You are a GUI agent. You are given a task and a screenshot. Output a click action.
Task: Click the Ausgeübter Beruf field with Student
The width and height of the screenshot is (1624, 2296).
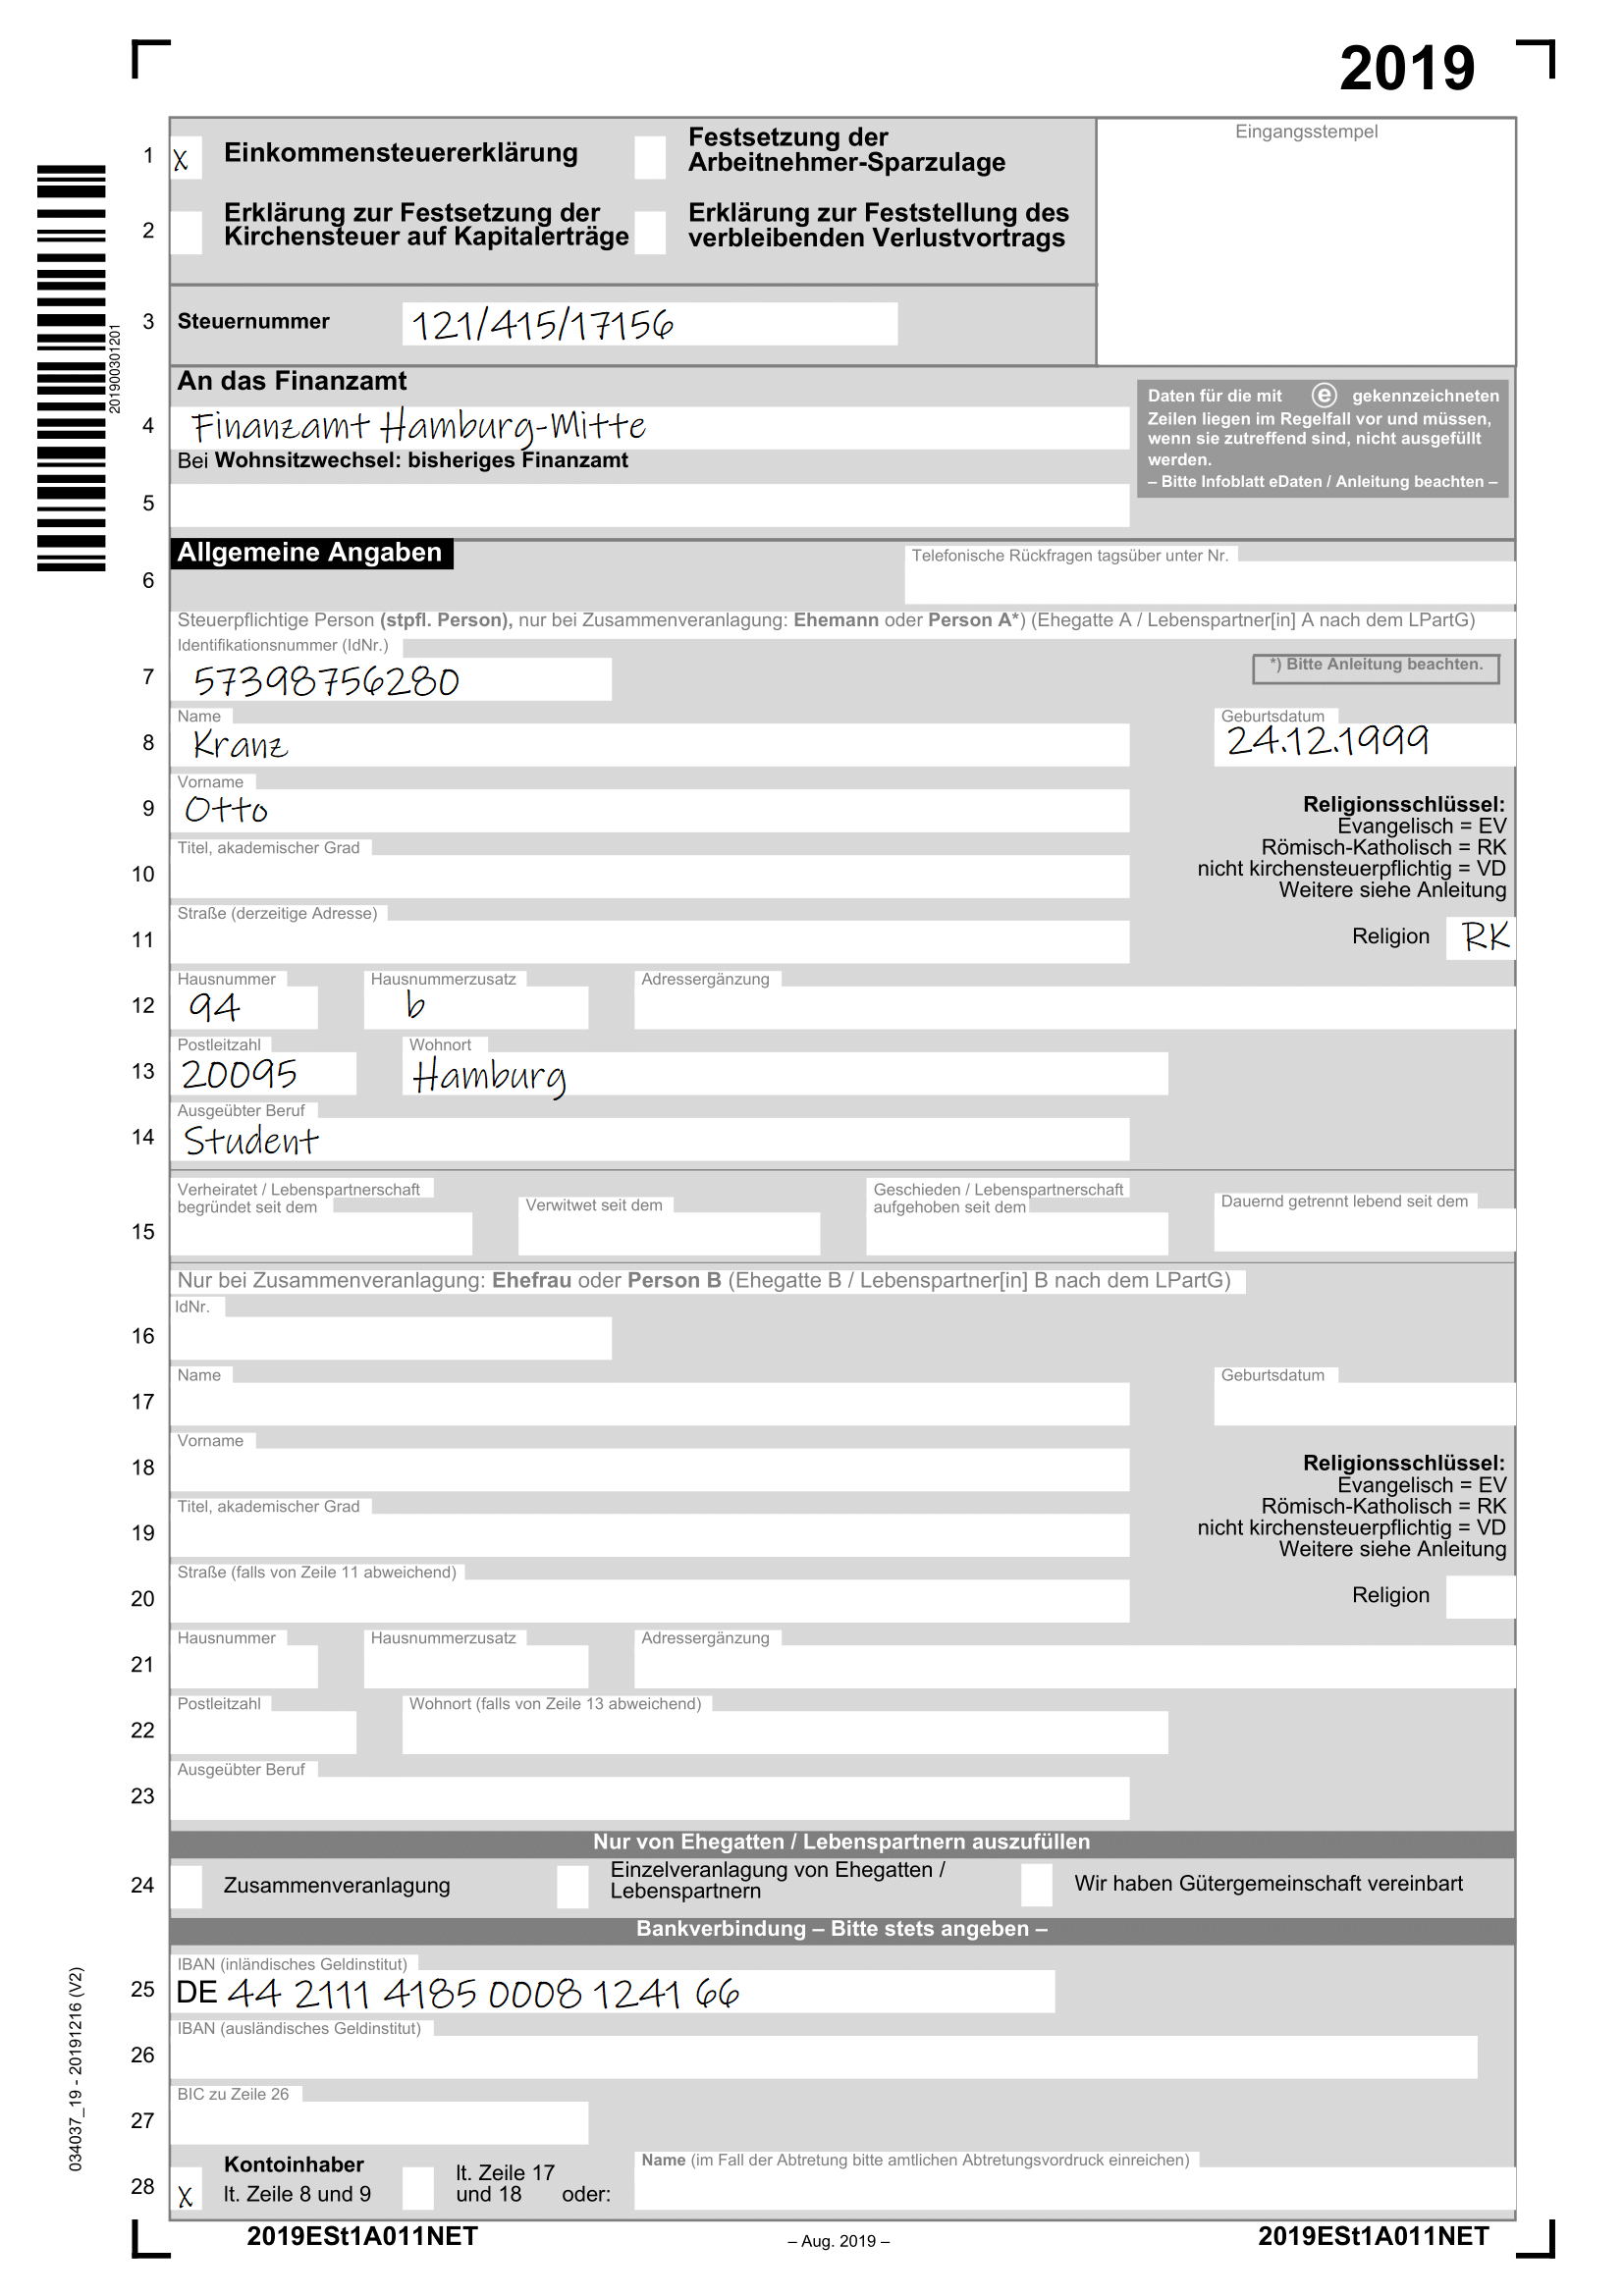[x=650, y=1141]
